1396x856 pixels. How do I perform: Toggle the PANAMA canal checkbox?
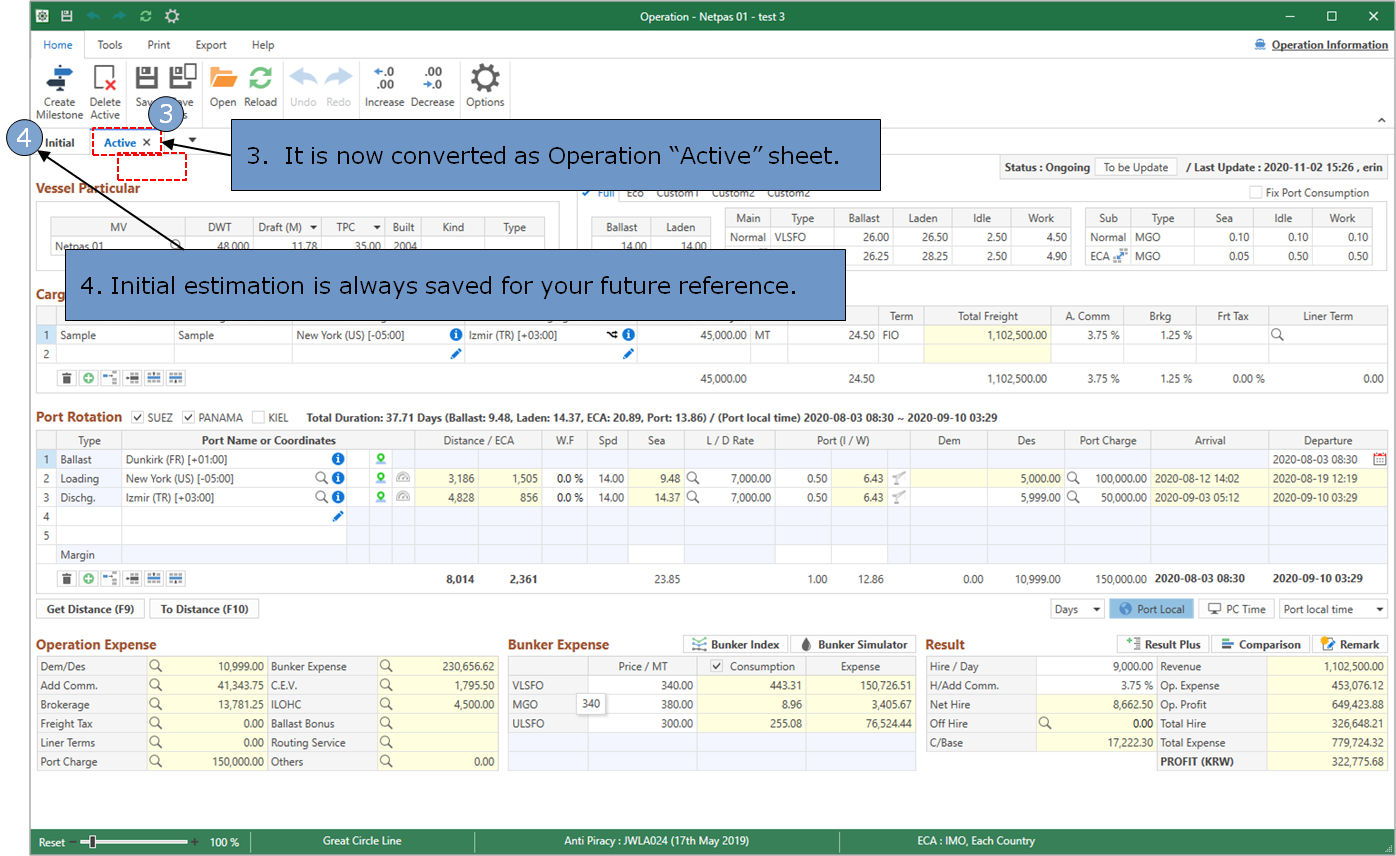click(x=189, y=417)
